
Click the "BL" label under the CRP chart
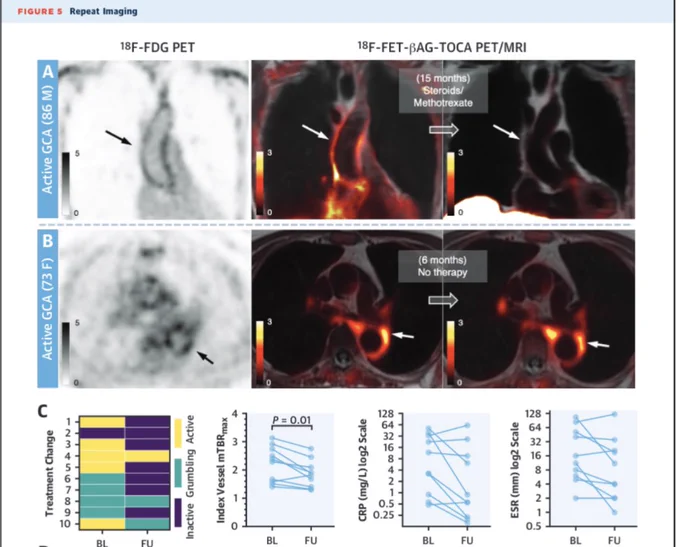(x=428, y=540)
